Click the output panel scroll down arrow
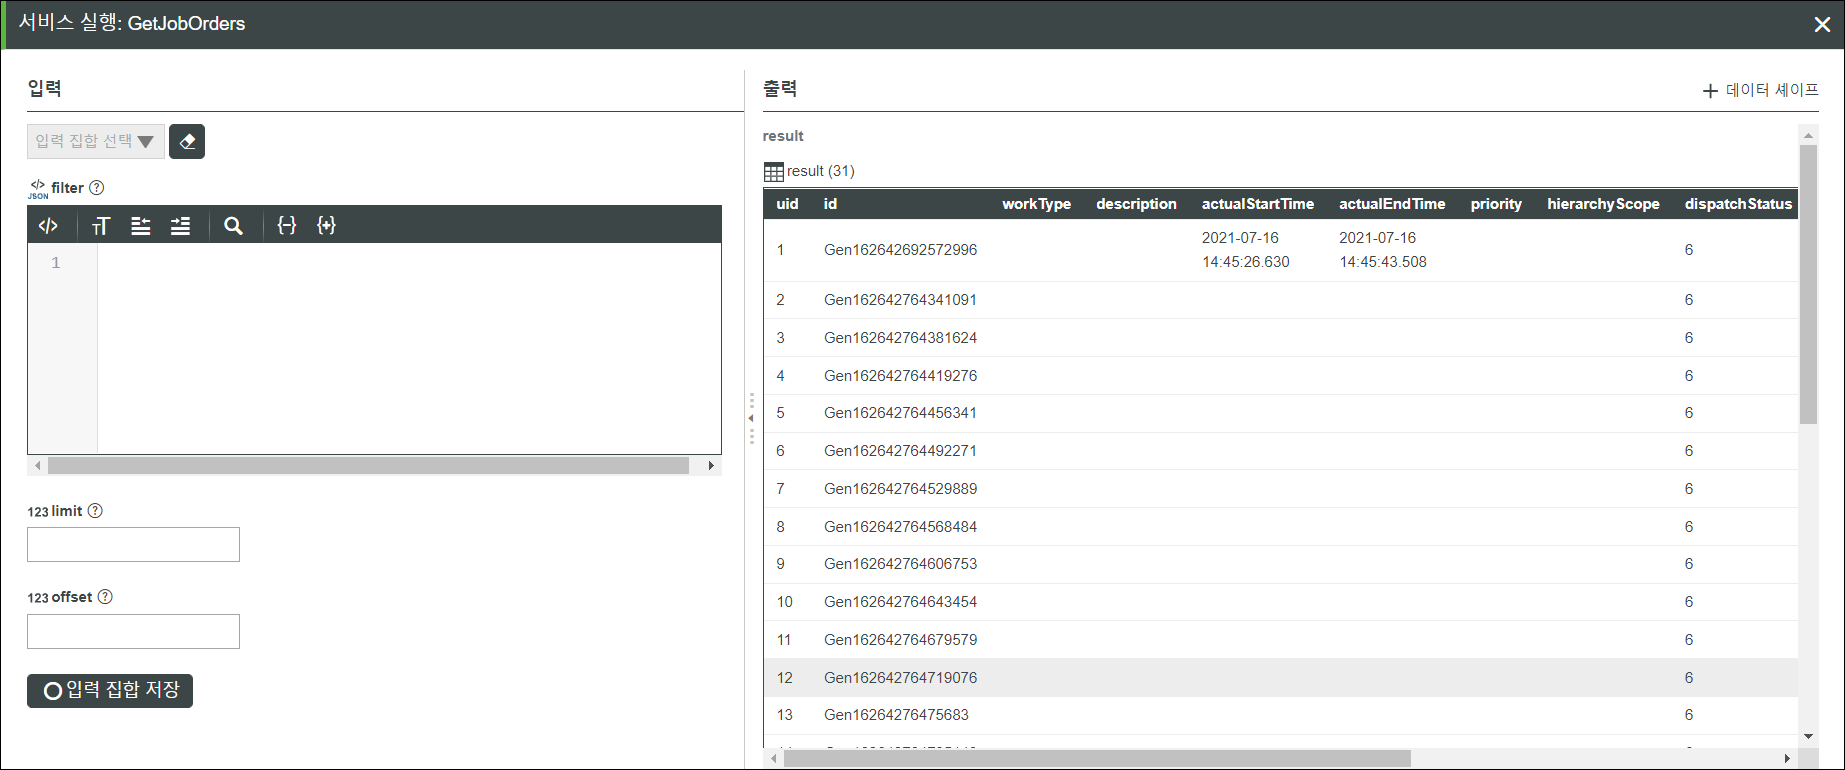This screenshot has width=1845, height=770. pos(1808,736)
